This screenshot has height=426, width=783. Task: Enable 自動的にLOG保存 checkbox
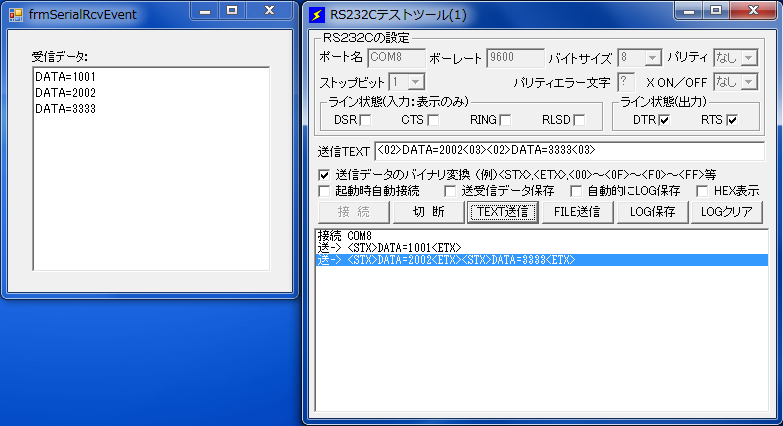click(576, 191)
